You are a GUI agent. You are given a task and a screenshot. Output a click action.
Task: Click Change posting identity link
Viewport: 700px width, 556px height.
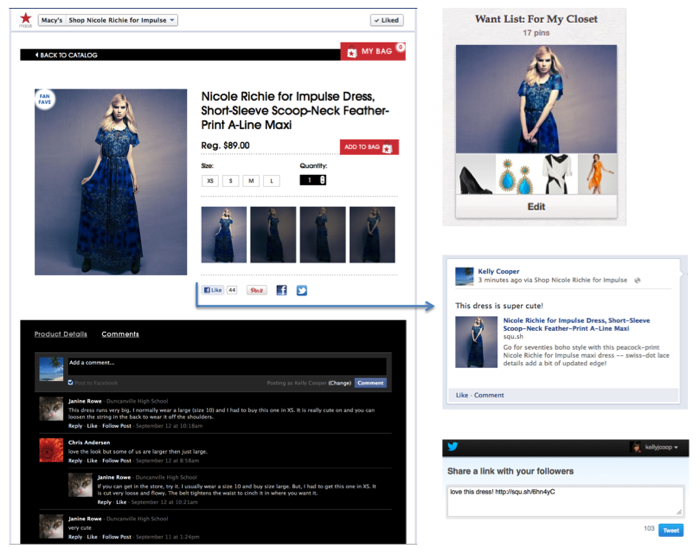pos(340,383)
